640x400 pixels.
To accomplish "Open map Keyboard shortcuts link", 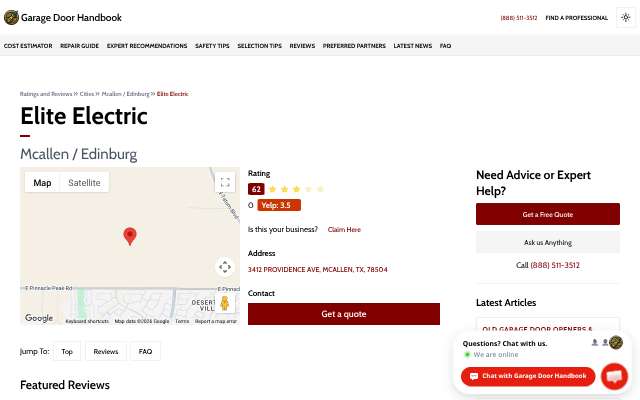I will [x=87, y=321].
